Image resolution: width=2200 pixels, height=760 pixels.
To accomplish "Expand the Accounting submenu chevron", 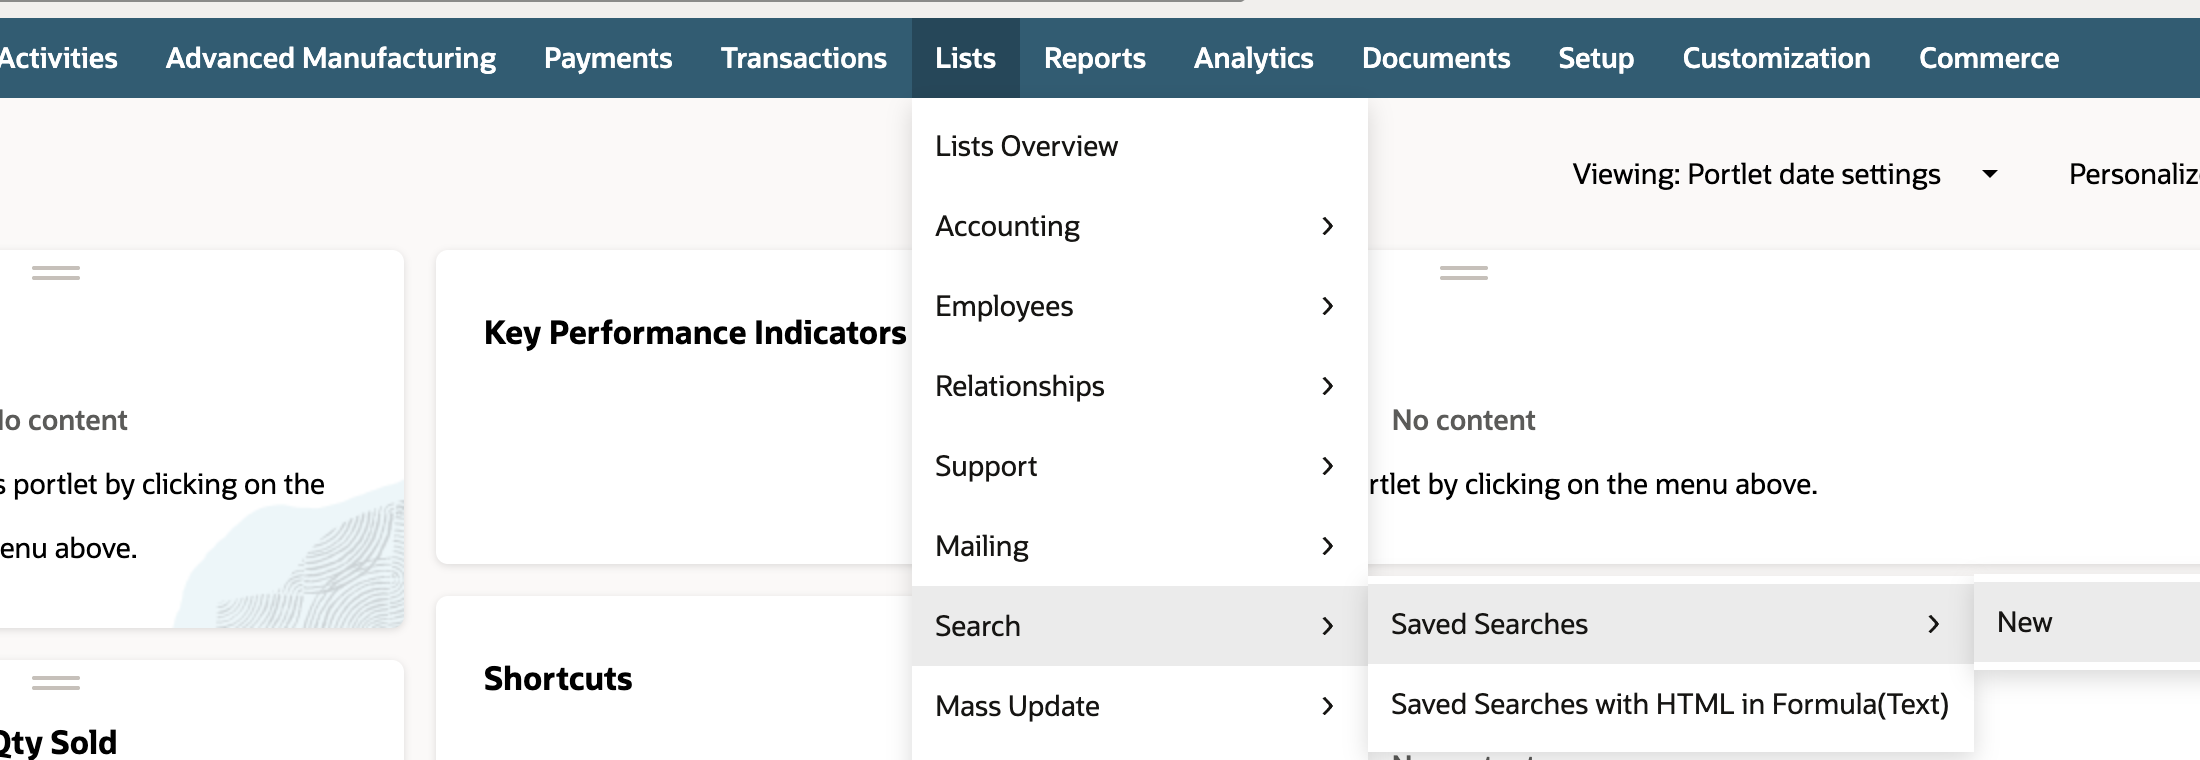I will coord(1328,226).
